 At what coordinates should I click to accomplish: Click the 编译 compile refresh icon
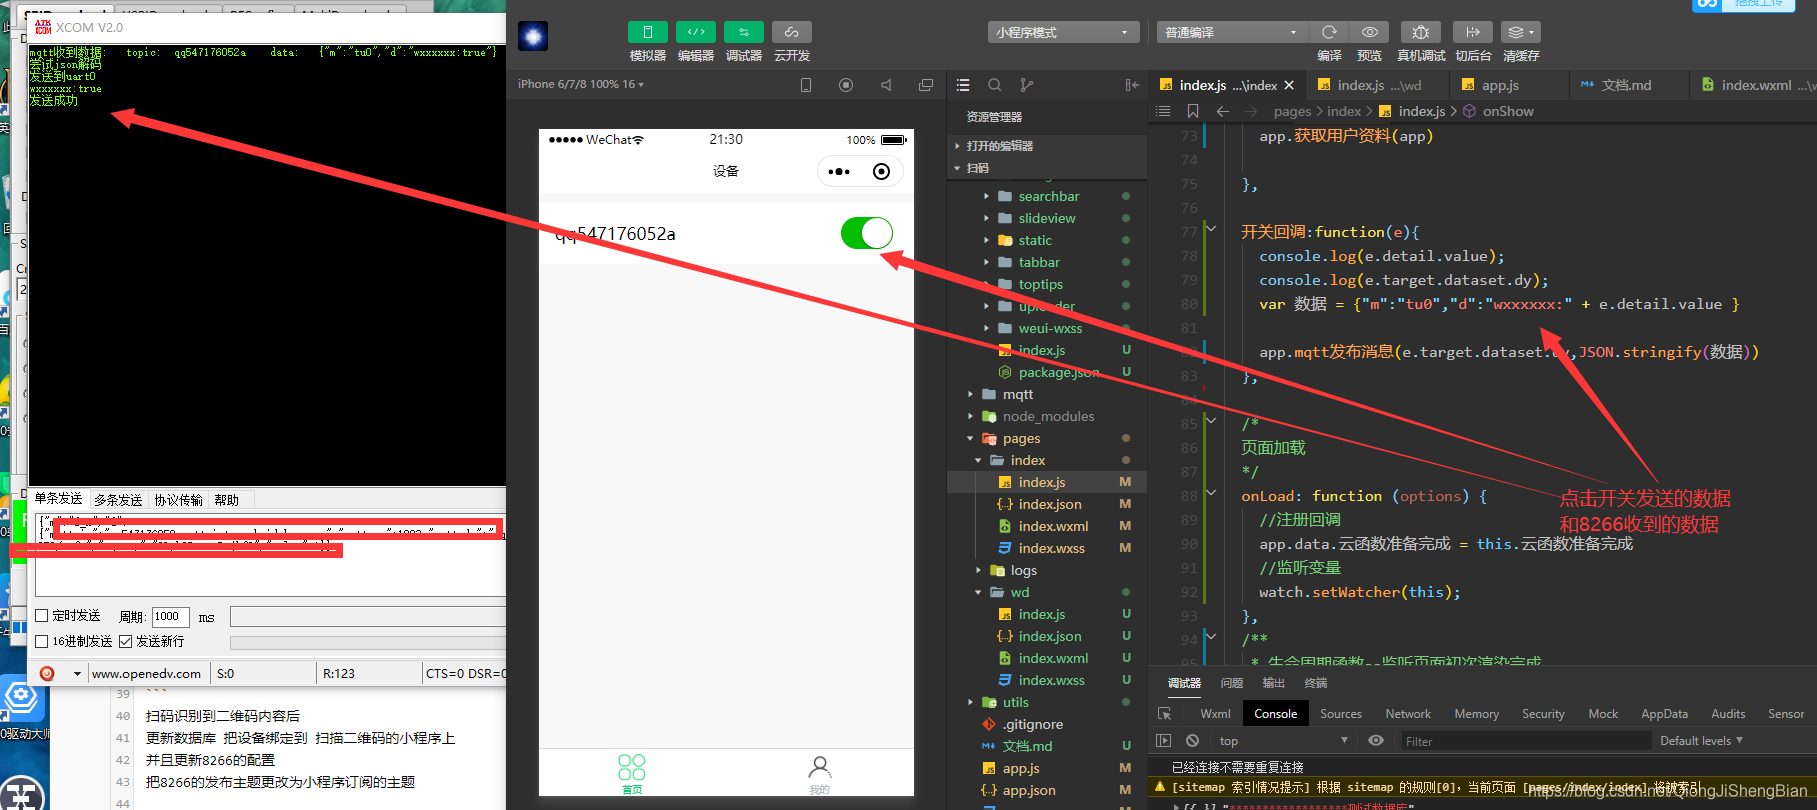[x=1329, y=32]
